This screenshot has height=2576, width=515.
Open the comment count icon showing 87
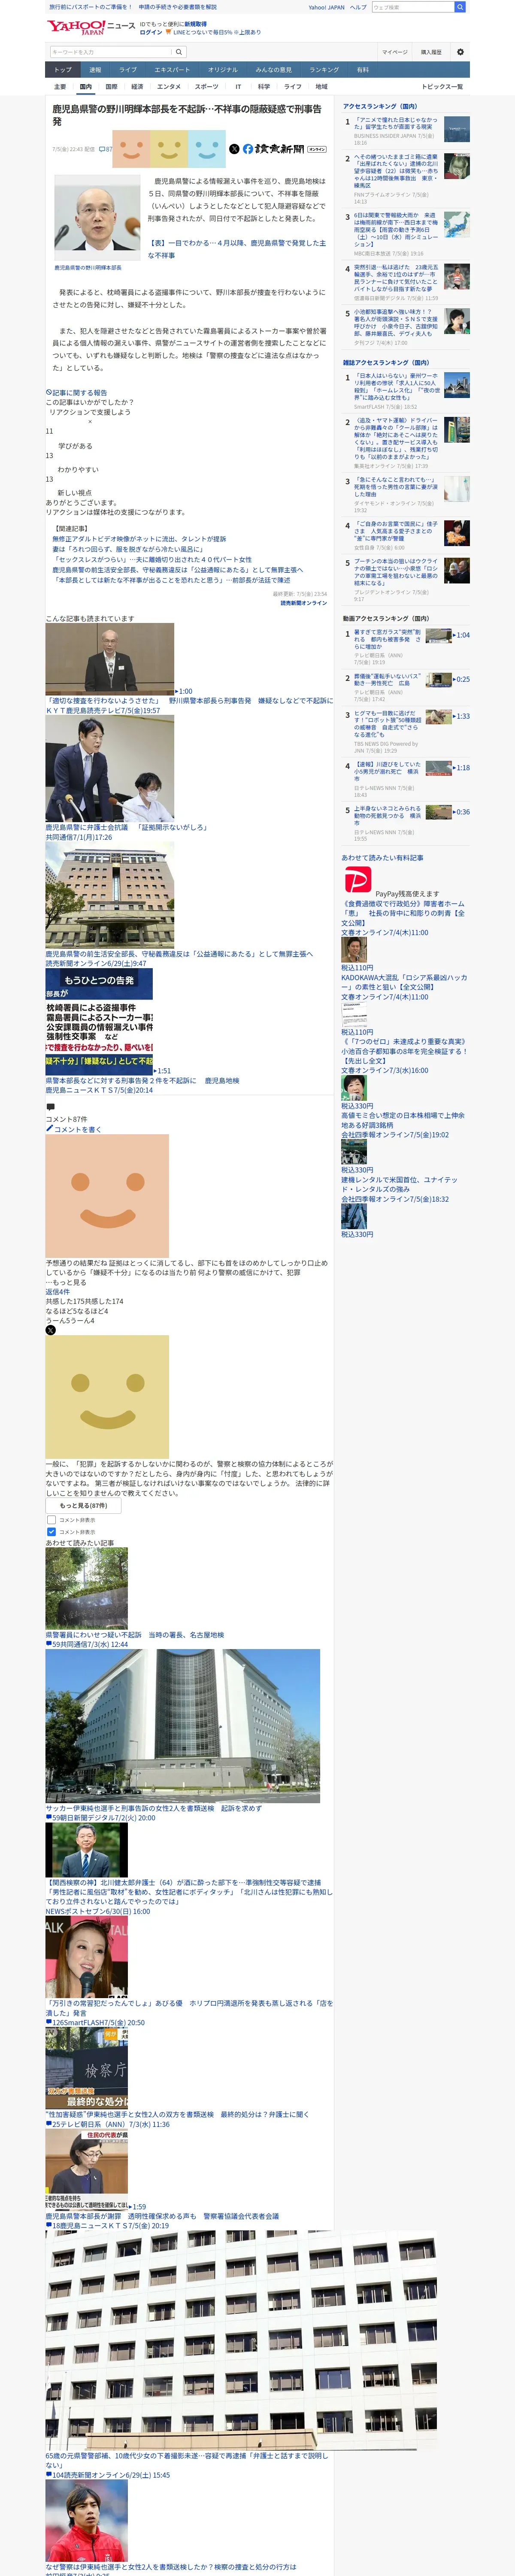coord(105,149)
